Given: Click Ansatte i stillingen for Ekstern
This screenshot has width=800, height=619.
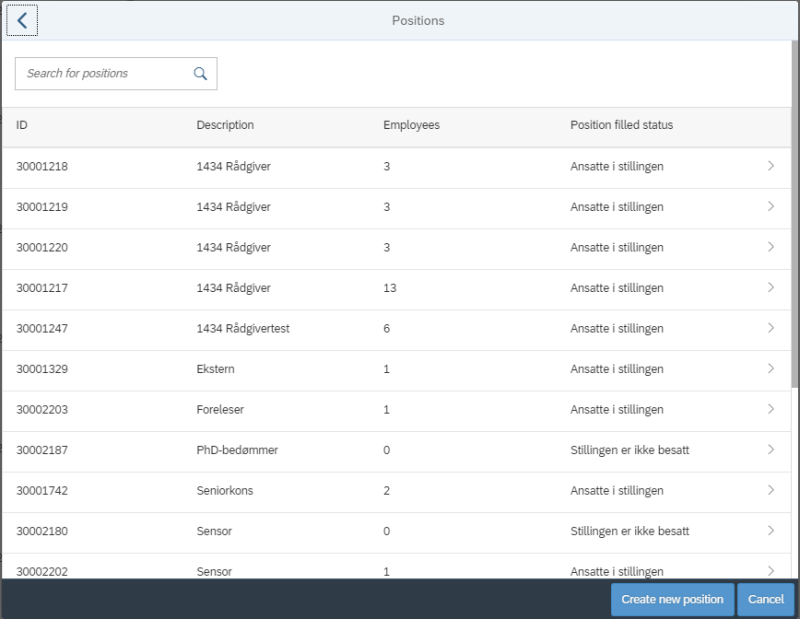Looking at the screenshot, I should 617,369.
